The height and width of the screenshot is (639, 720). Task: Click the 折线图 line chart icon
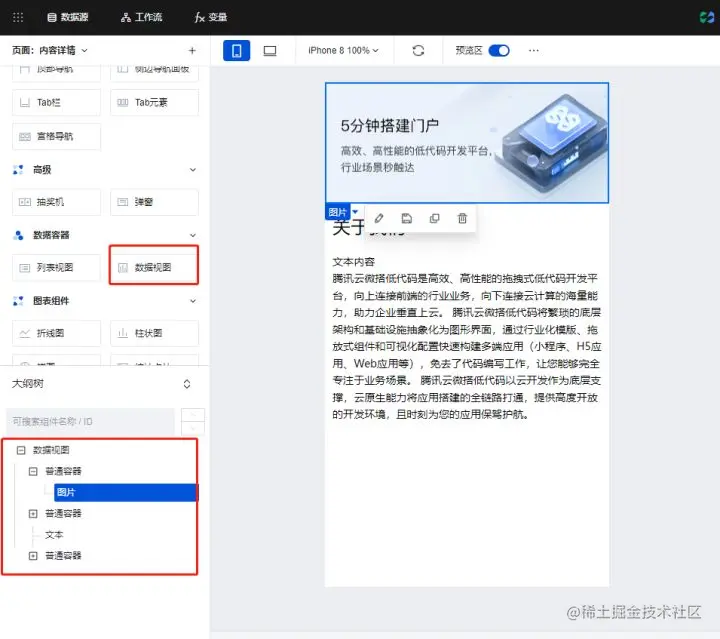click(x=25, y=333)
